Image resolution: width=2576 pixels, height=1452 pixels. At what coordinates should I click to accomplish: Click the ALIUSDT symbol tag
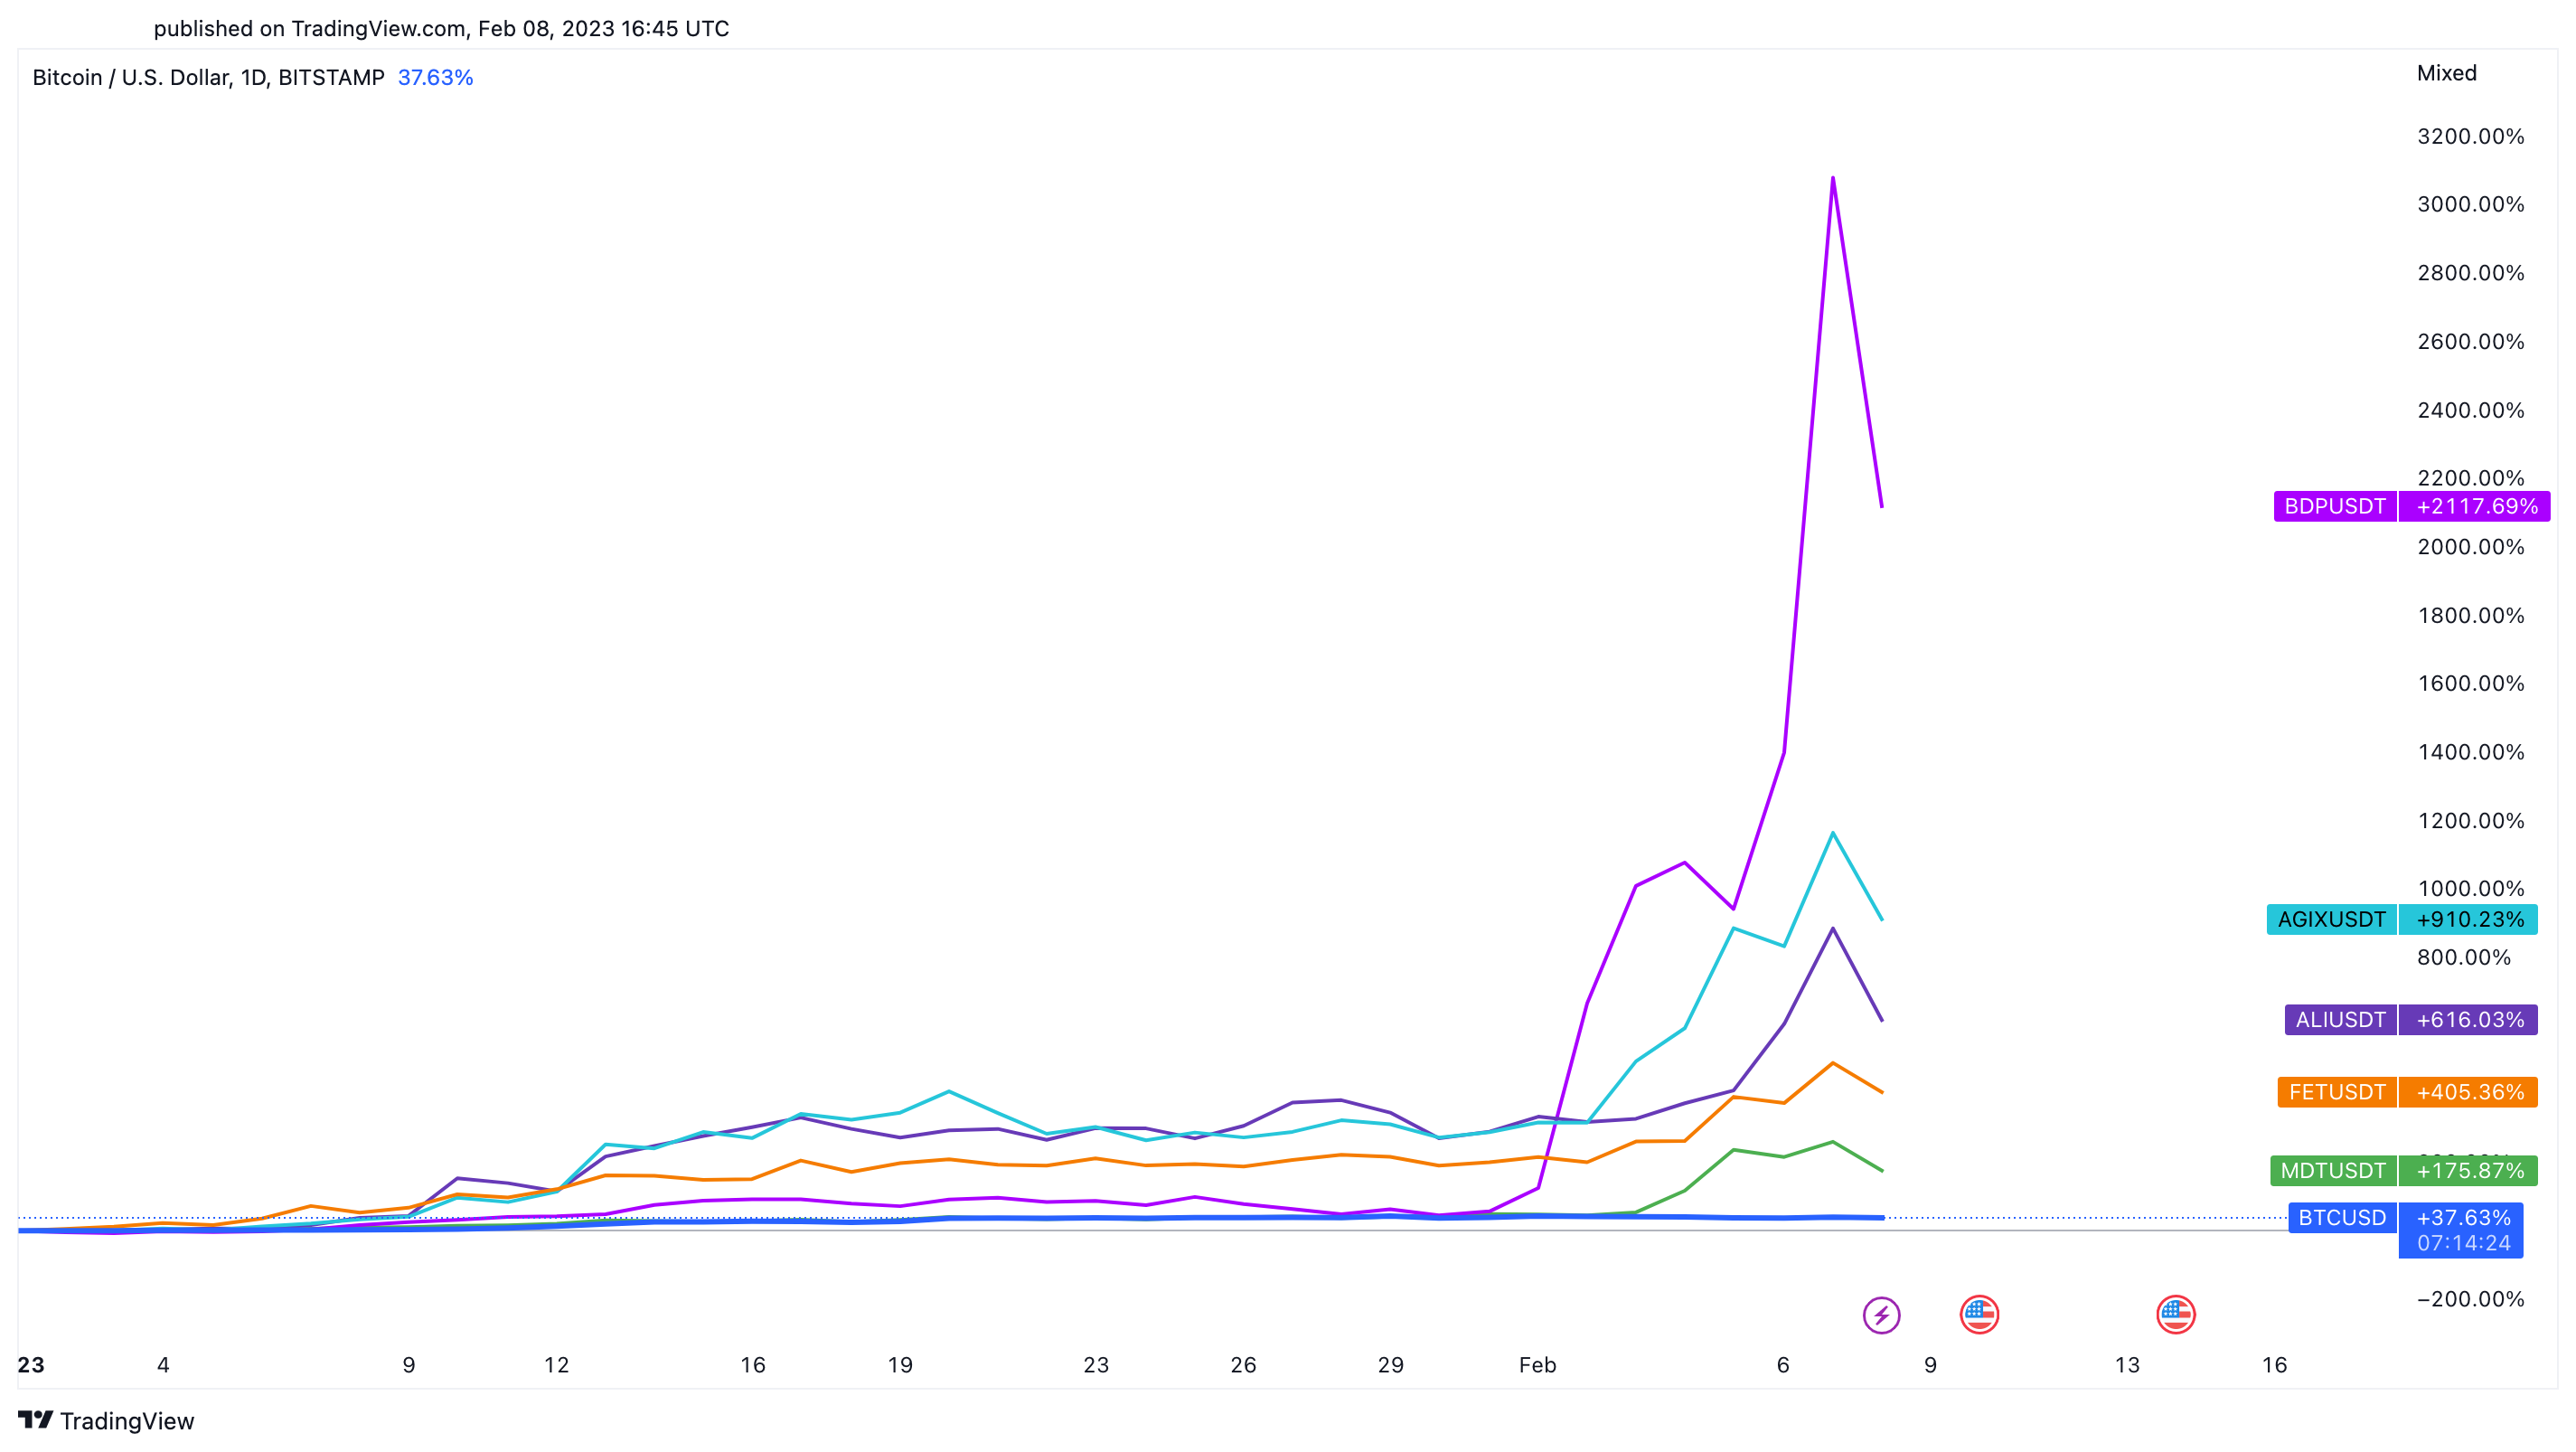point(2340,1019)
